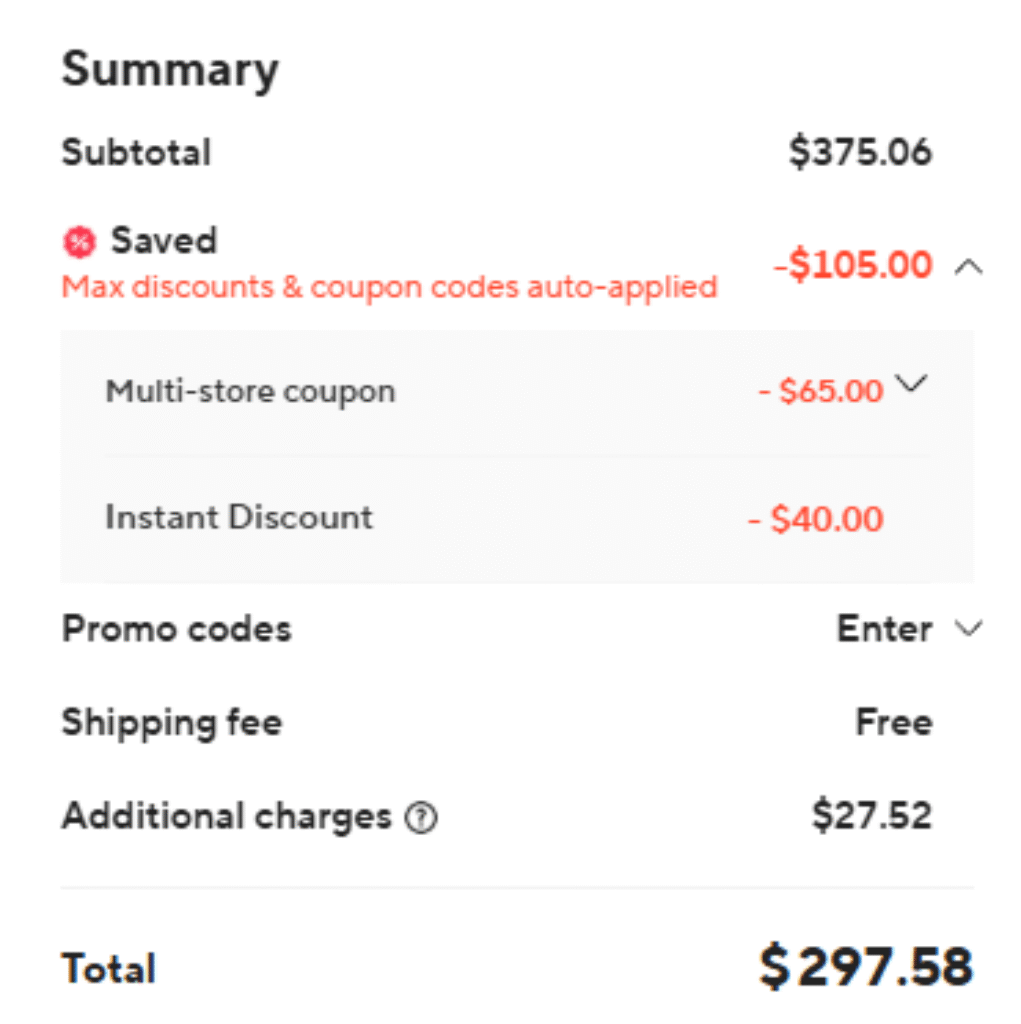Click the -$65.00 coupon amount

820,390
